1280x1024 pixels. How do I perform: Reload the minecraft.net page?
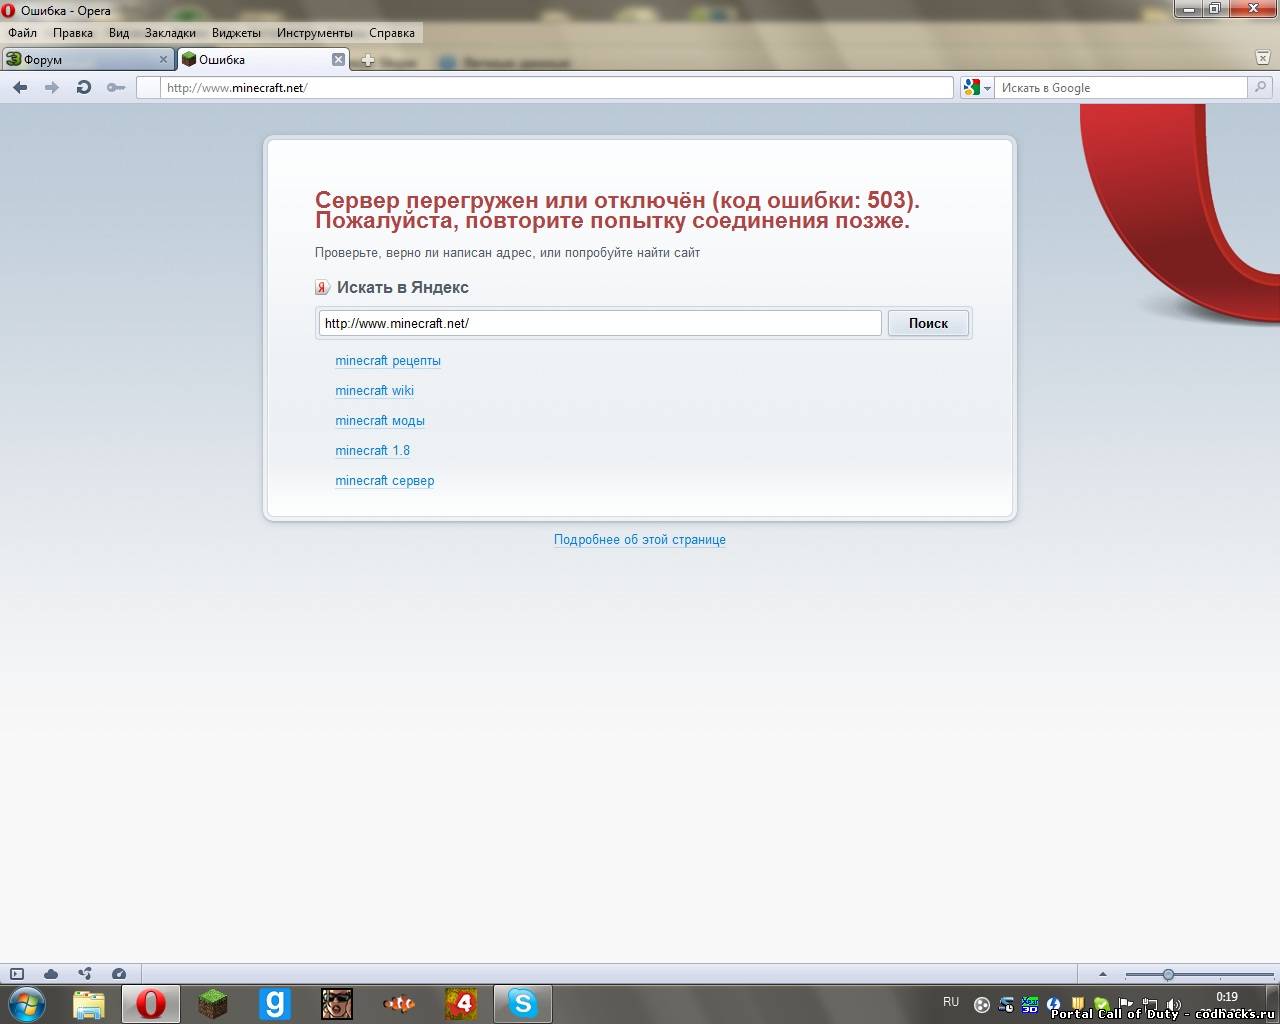click(x=84, y=88)
